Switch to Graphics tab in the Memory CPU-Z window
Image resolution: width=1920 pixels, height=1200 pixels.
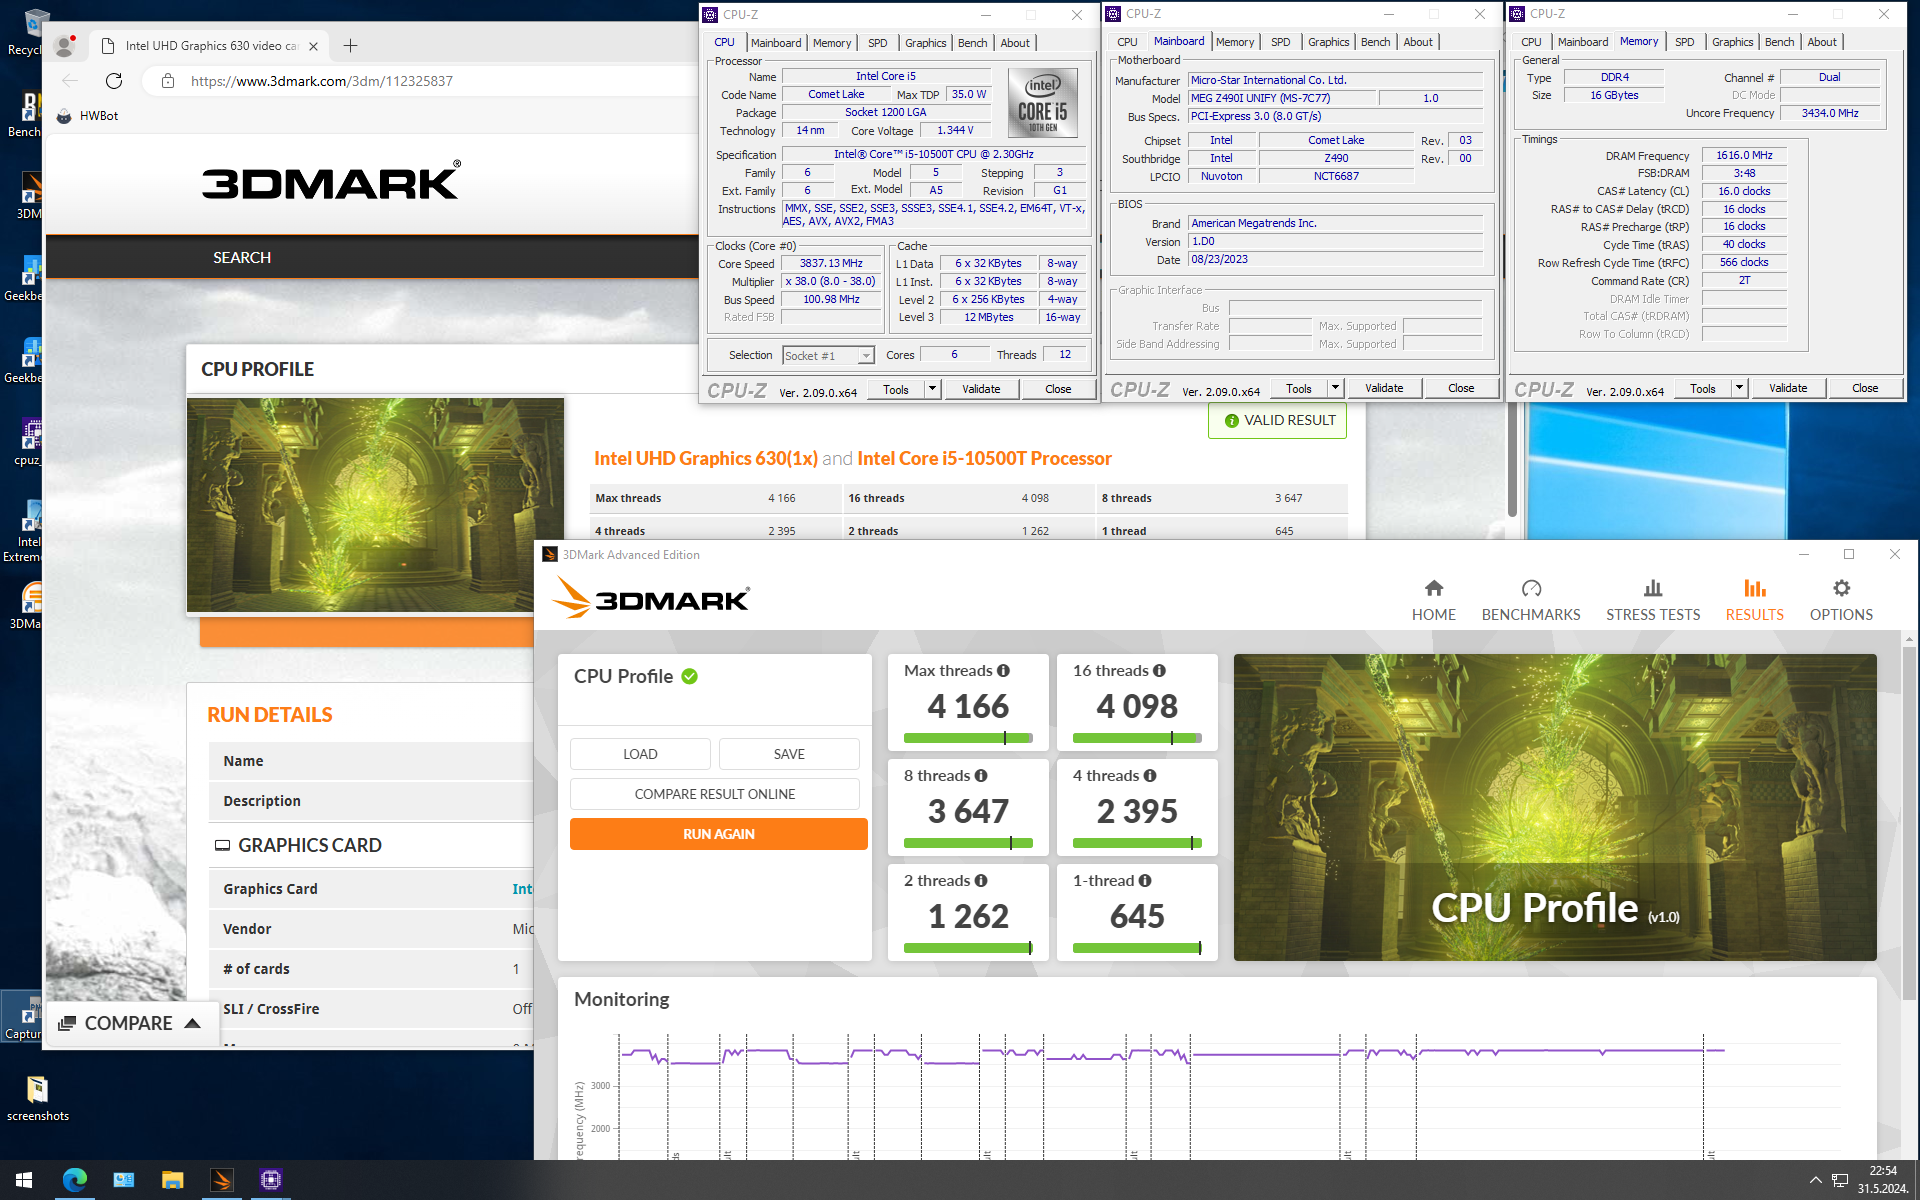(x=1732, y=42)
